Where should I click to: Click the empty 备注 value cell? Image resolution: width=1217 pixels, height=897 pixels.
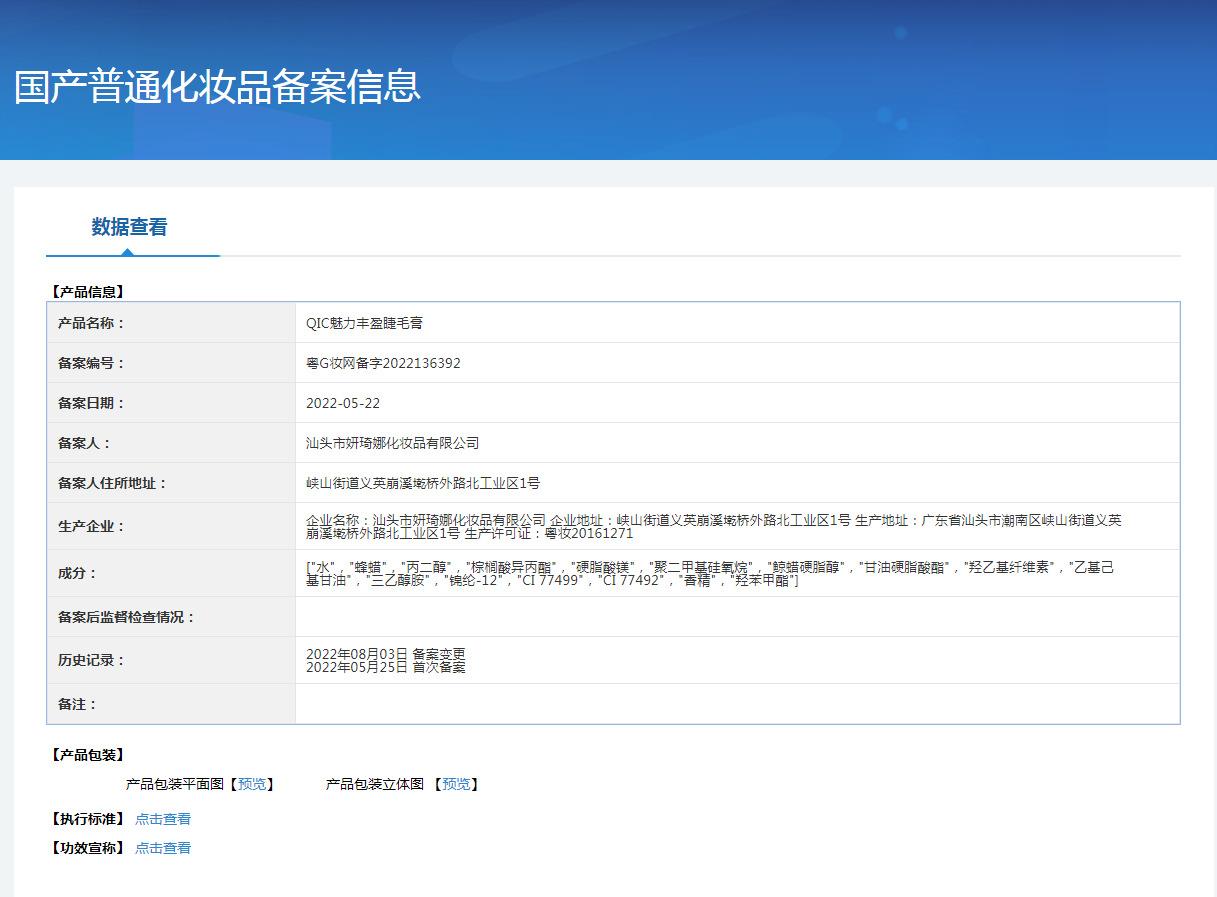[x=737, y=704]
